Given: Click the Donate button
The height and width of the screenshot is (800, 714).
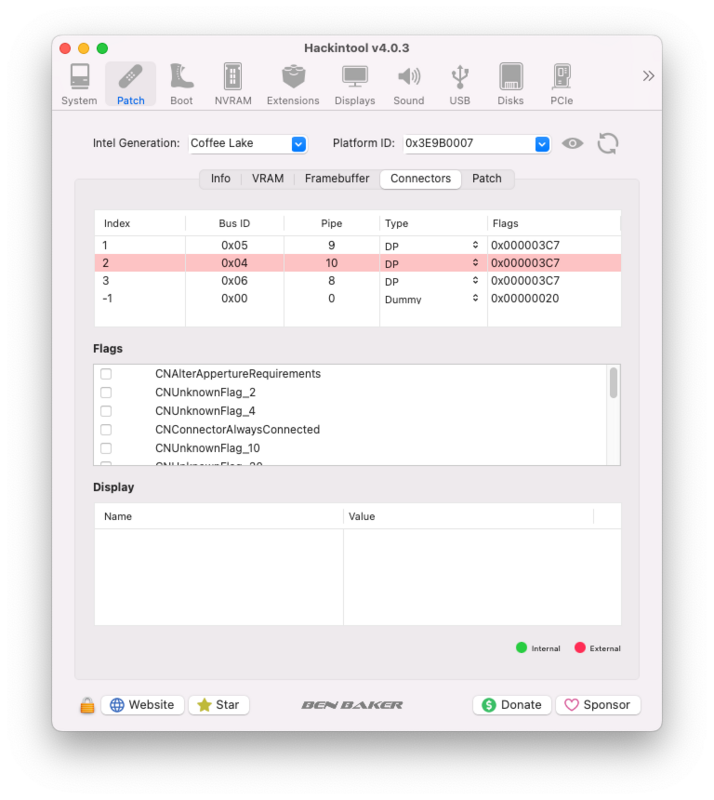Looking at the screenshot, I should coord(512,705).
